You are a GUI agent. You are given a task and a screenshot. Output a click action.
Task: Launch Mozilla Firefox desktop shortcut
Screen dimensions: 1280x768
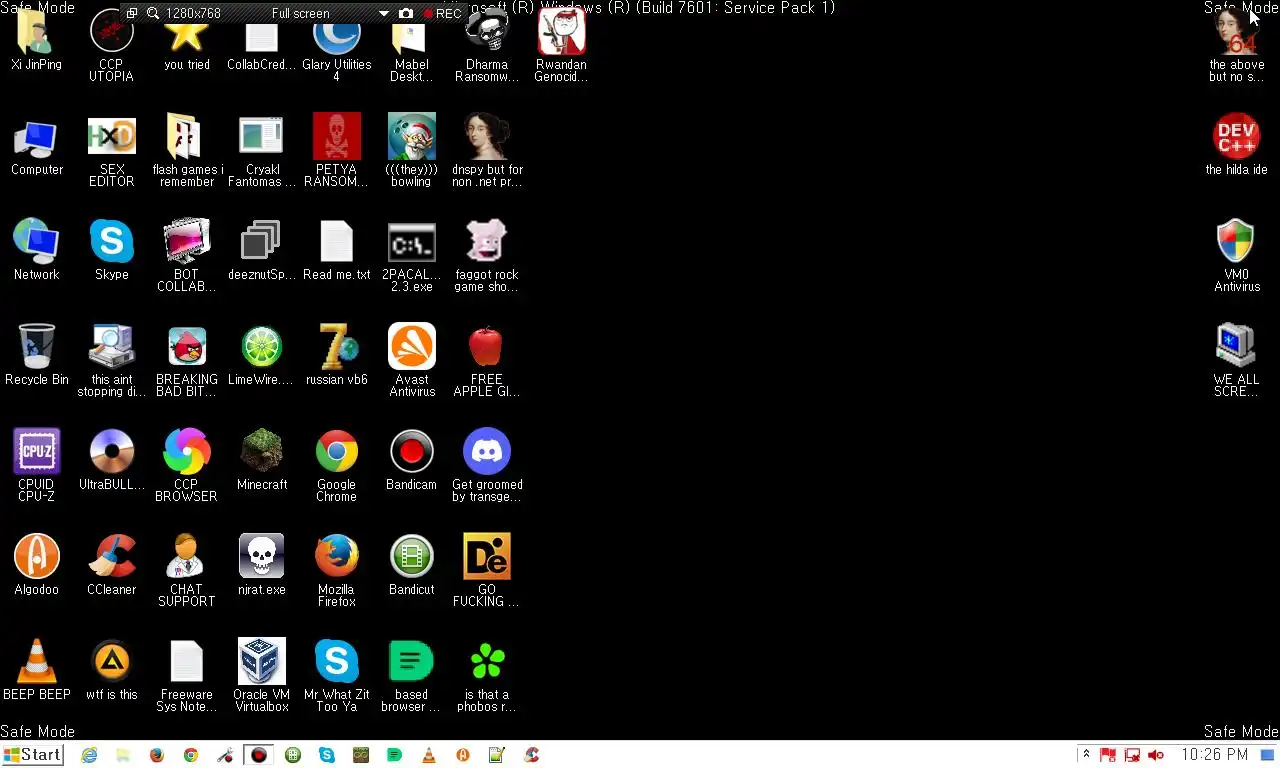tap(337, 569)
